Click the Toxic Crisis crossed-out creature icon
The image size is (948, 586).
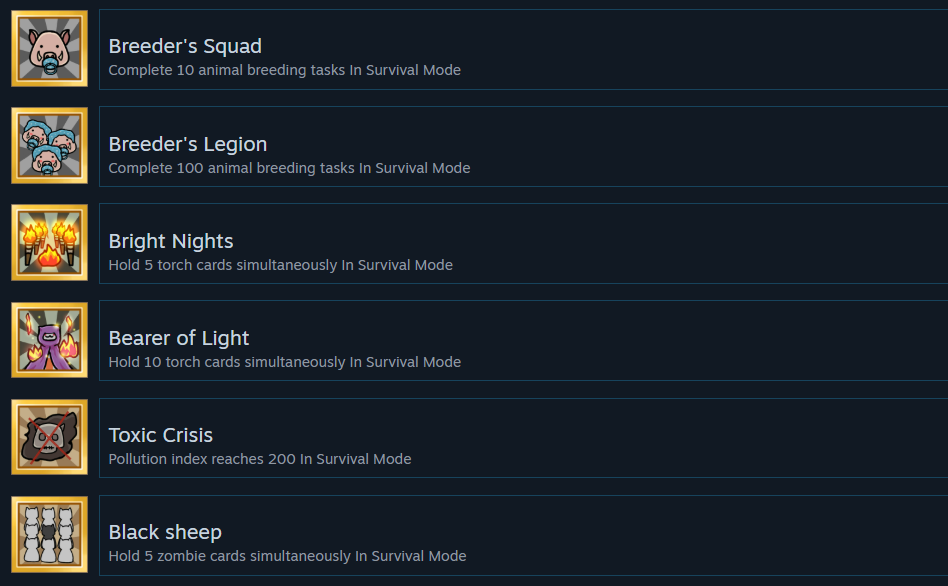(x=49, y=437)
